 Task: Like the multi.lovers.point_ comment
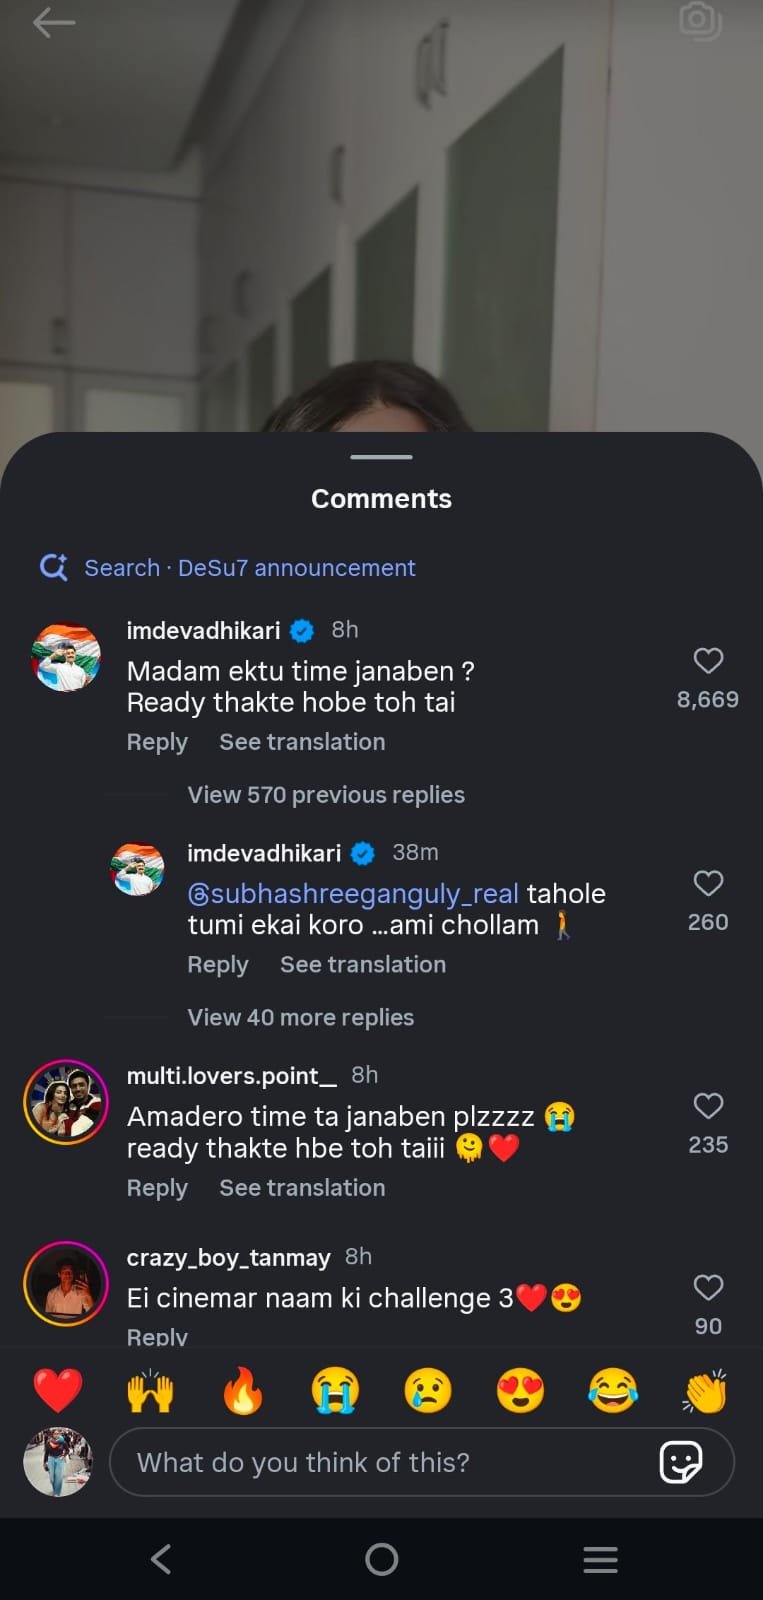[708, 1106]
